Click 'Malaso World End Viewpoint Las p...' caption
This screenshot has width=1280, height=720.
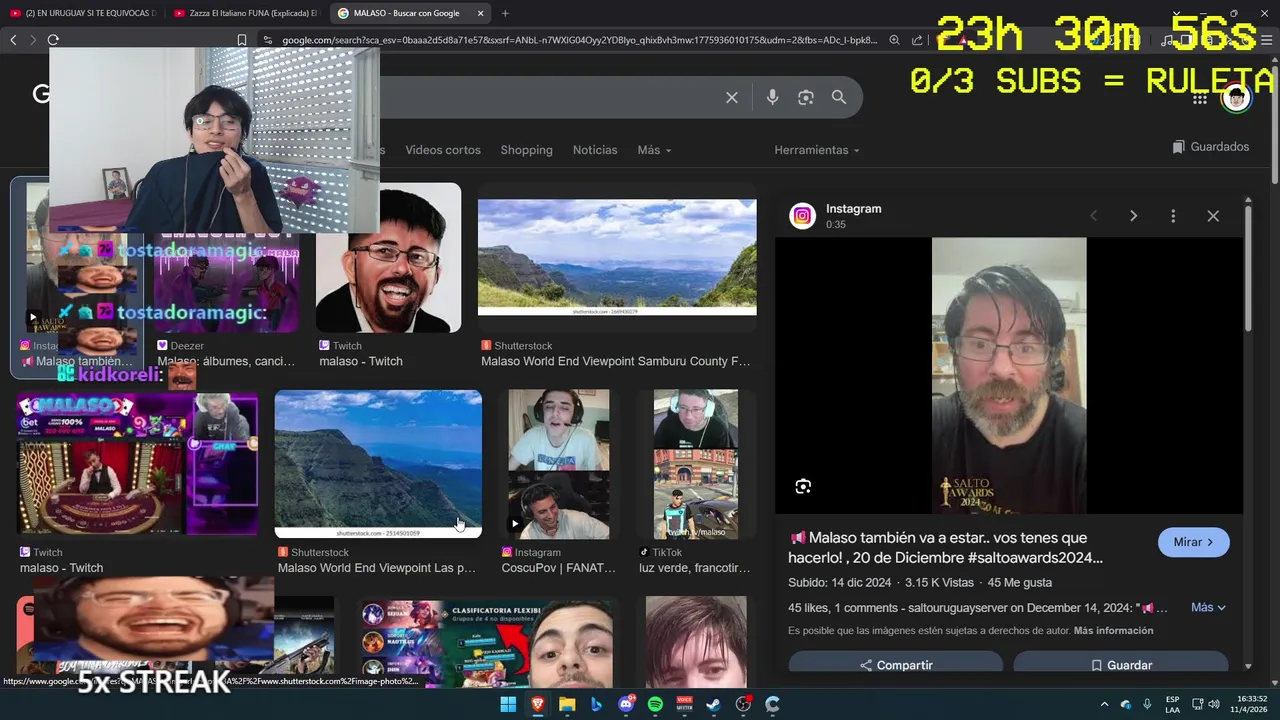377,568
